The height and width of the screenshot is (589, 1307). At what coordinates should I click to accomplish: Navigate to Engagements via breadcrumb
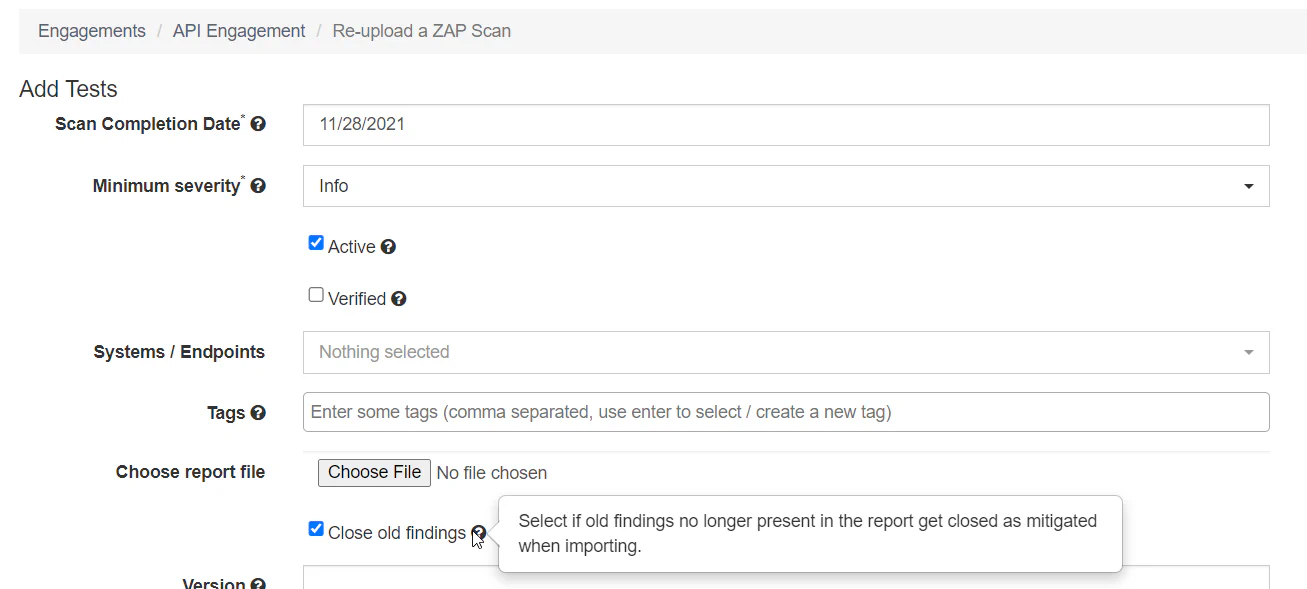91,30
